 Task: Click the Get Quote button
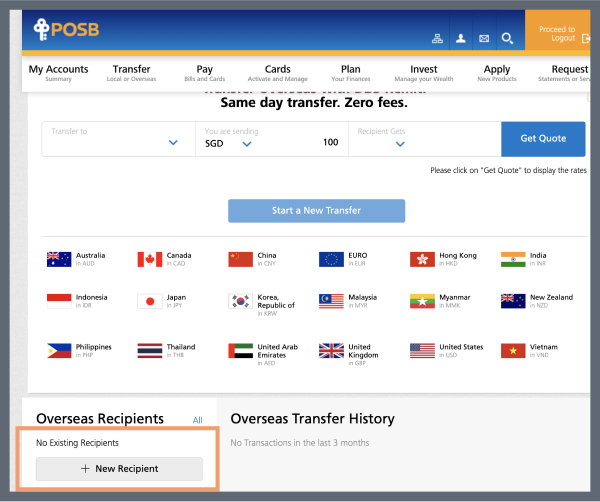coord(543,139)
